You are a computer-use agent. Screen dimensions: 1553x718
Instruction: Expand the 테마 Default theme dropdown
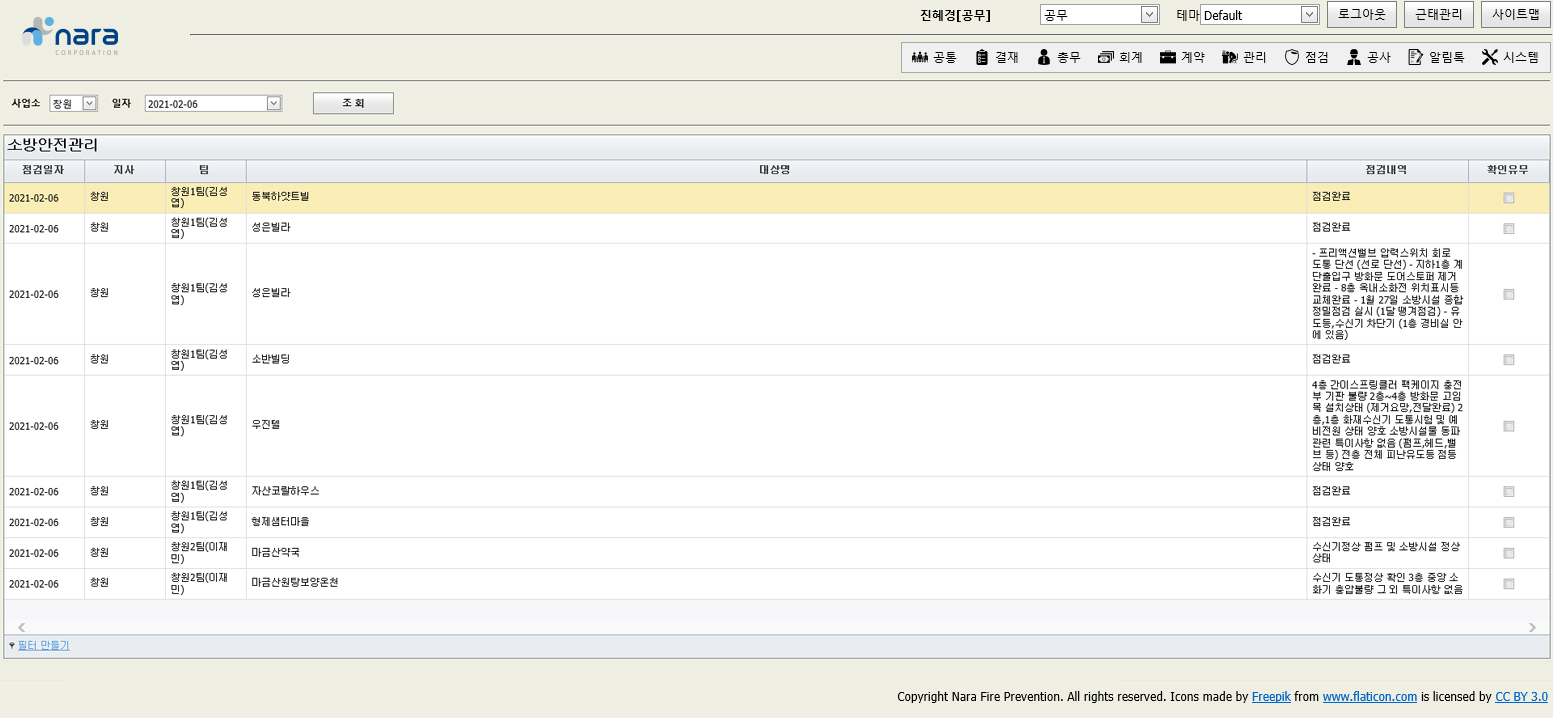point(1309,15)
